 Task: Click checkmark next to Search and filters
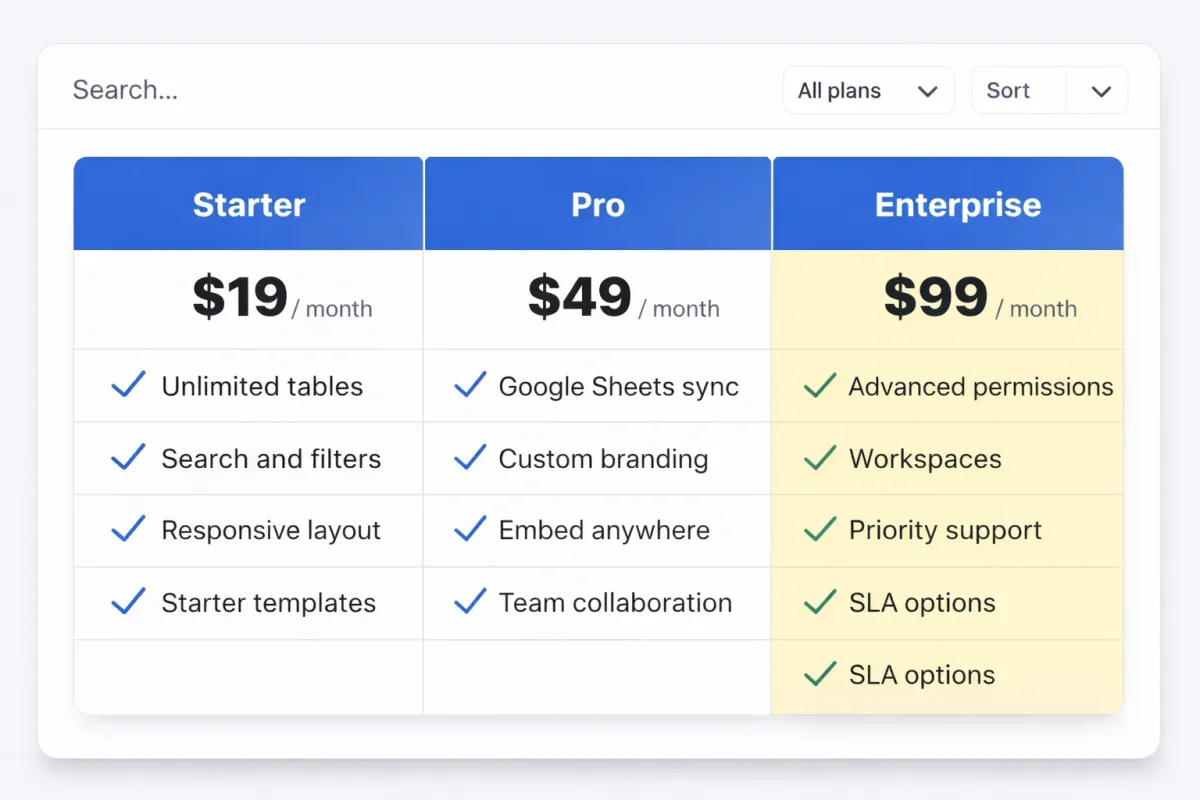click(128, 459)
